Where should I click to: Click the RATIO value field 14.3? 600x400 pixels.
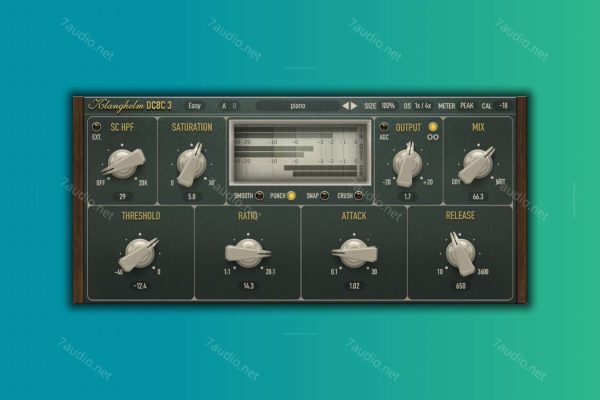[248, 286]
